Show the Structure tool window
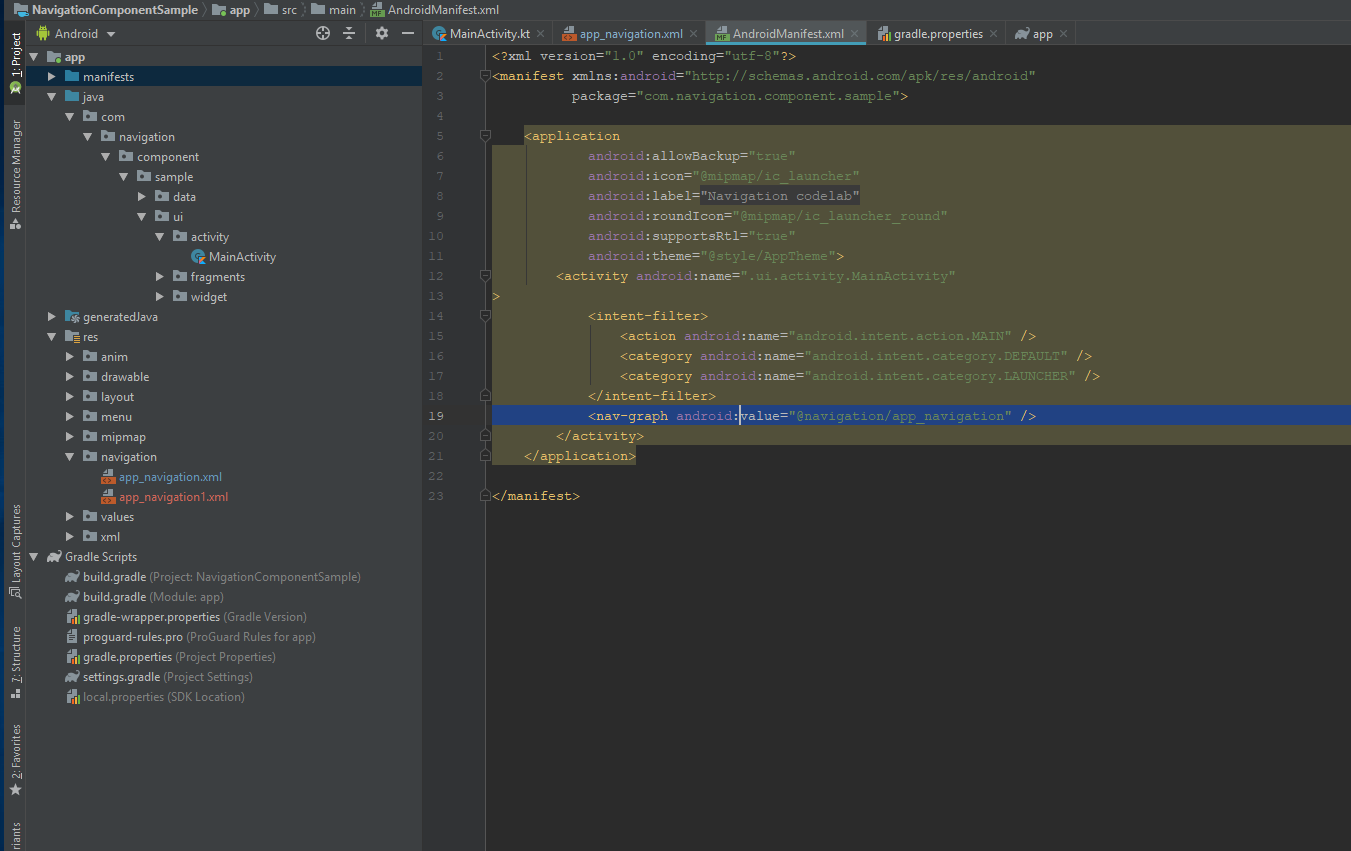 pyautogui.click(x=15, y=662)
